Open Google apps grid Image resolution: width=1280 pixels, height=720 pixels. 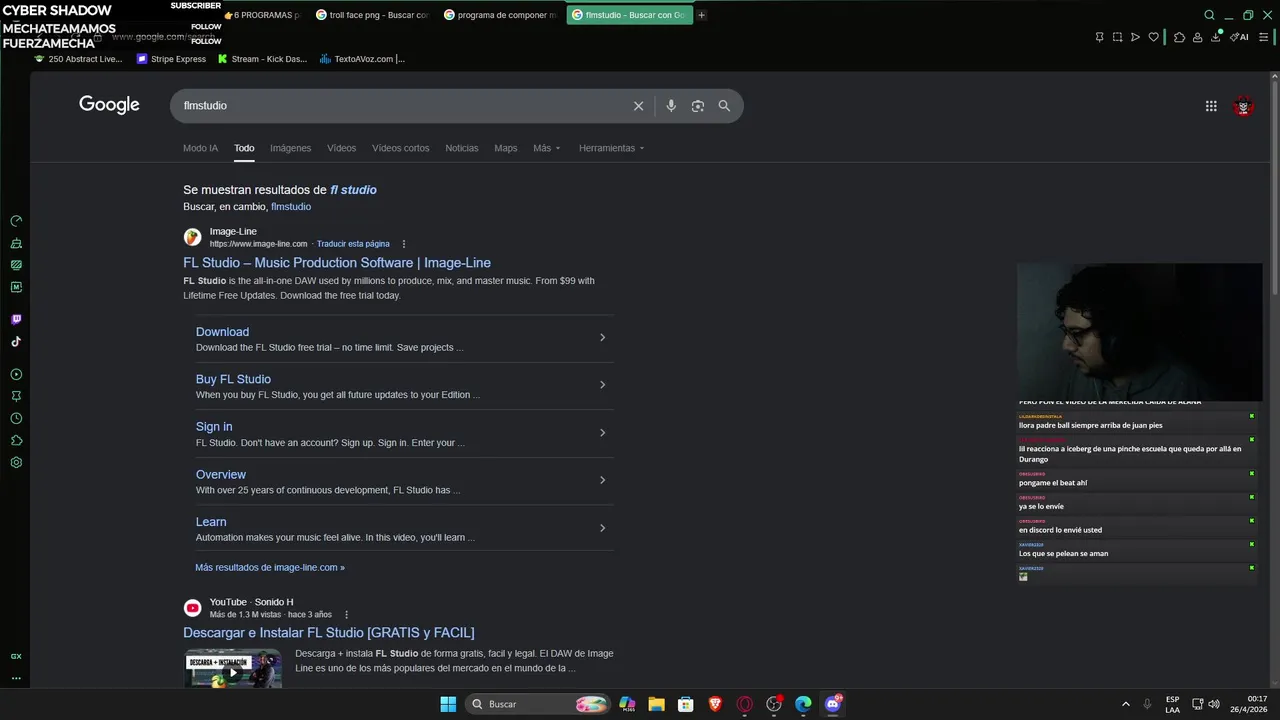pyautogui.click(x=1211, y=106)
